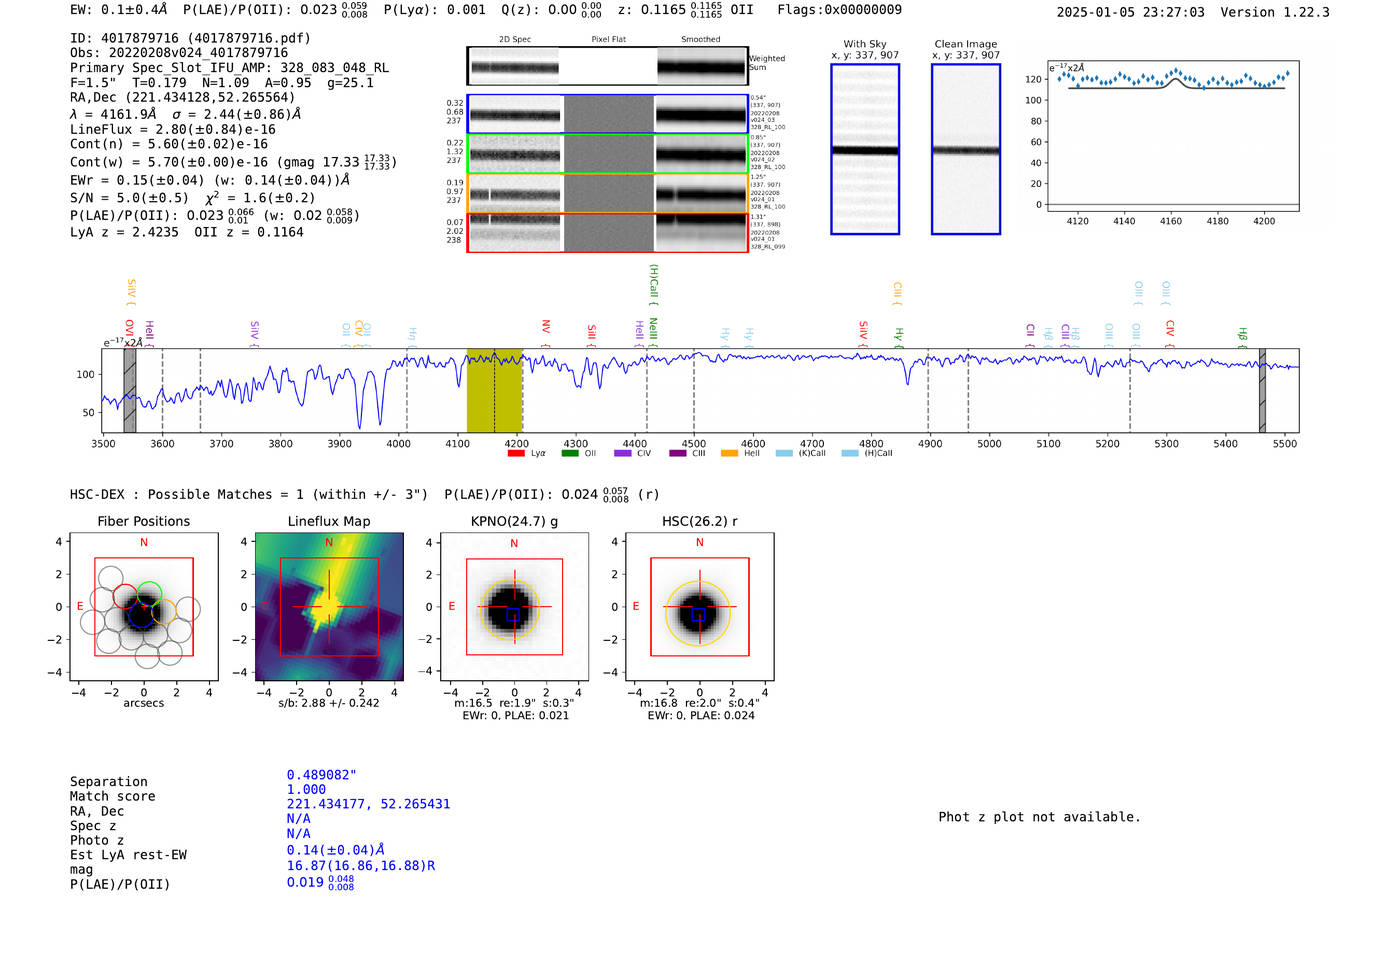The height and width of the screenshot is (953, 1400).
Task: Select the CIV purple legend swatch
Action: tap(623, 453)
